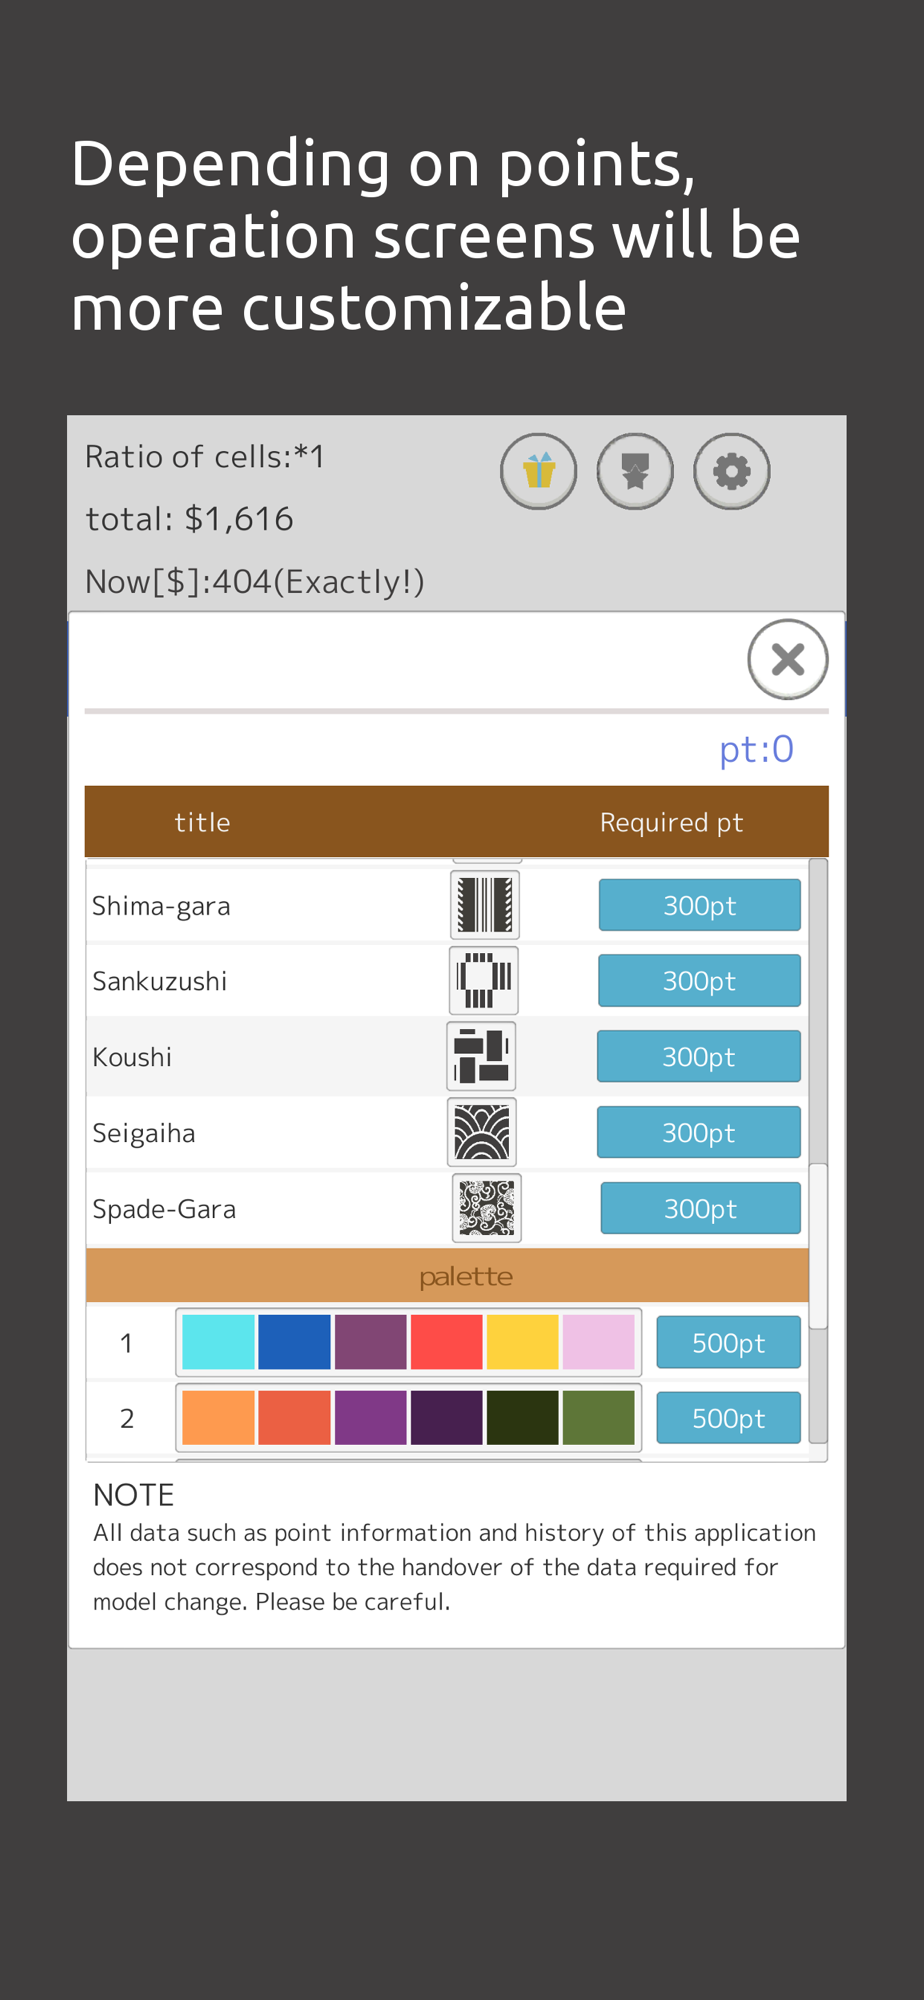Viewport: 924px width, 2000px height.
Task: Buy Shima-gara for 300pt
Action: point(700,905)
